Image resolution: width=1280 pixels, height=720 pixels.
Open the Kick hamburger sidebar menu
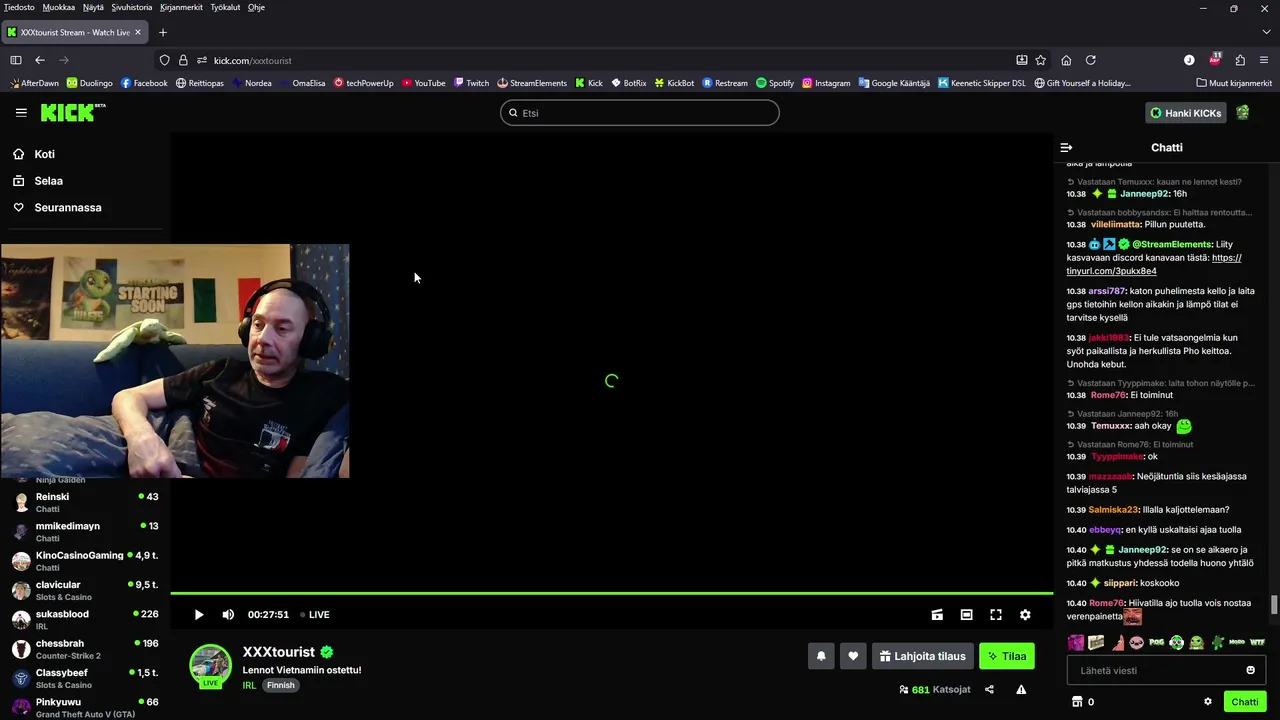(x=21, y=113)
